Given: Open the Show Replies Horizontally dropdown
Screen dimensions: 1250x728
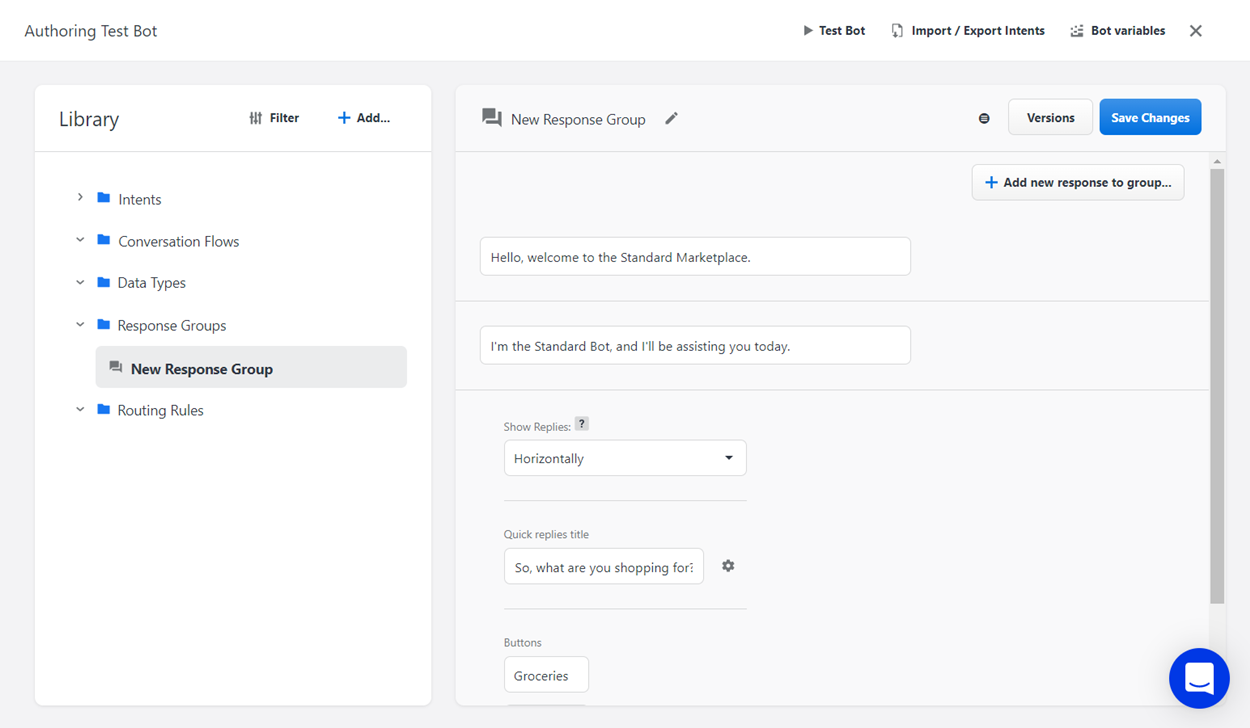Looking at the screenshot, I should click(625, 458).
